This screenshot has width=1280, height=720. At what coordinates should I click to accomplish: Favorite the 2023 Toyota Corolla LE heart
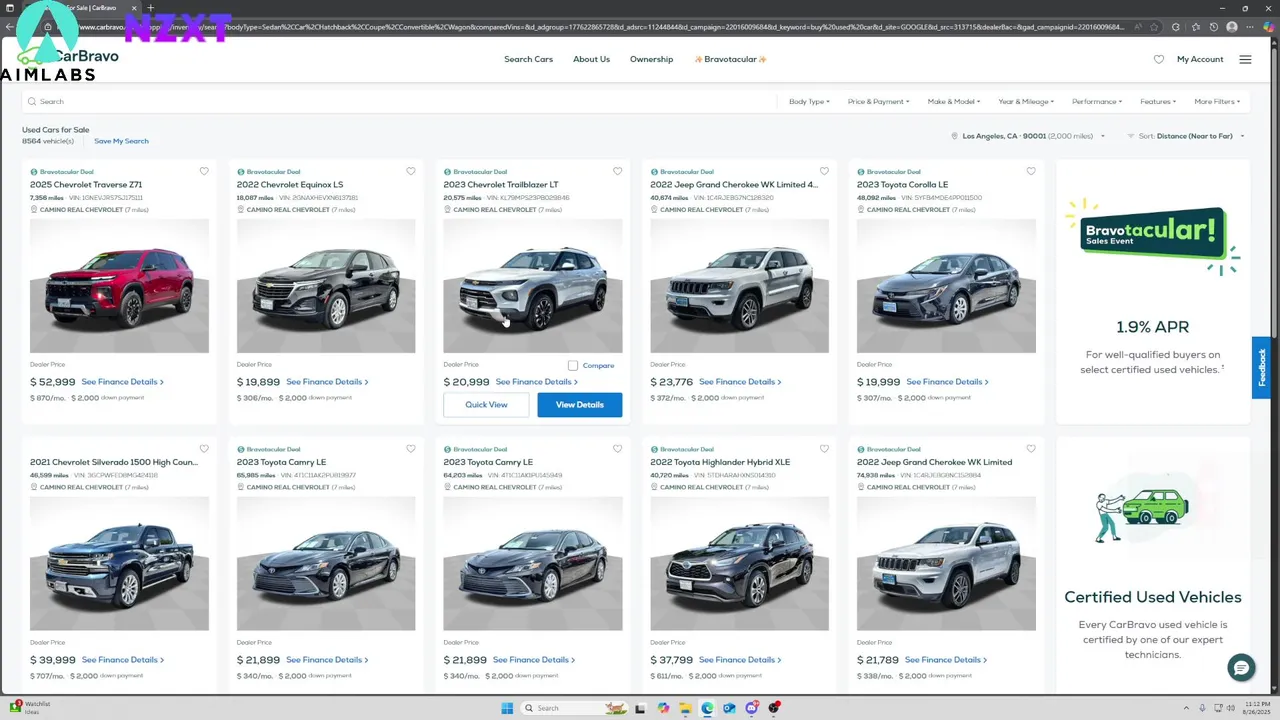[1031, 171]
